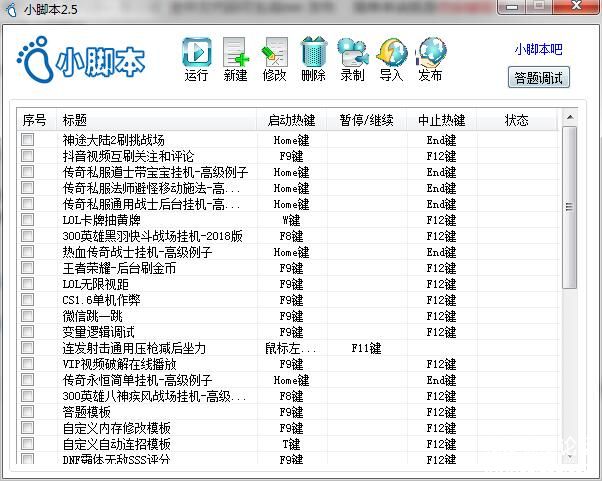The height and width of the screenshot is (481, 602).
Task: Tick the CS1.6单机作弊 checkbox
Action: click(28, 300)
